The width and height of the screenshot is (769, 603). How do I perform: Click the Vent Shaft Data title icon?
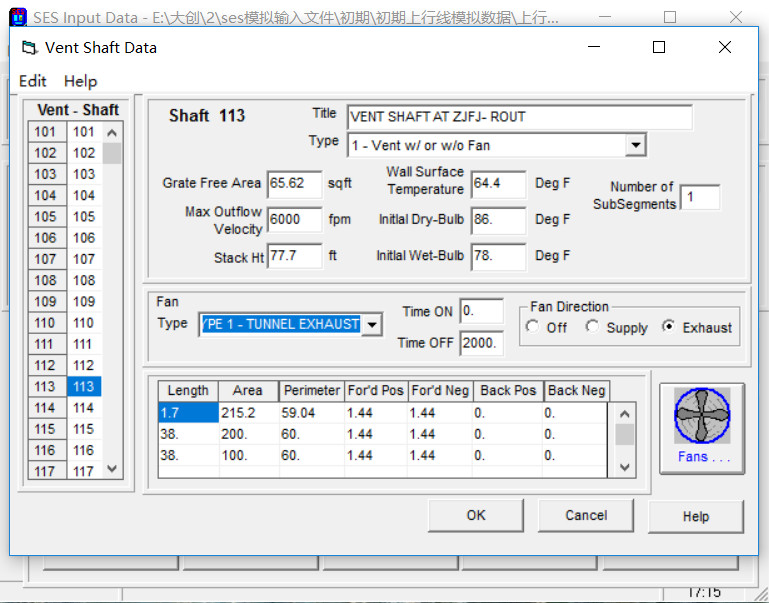point(29,48)
